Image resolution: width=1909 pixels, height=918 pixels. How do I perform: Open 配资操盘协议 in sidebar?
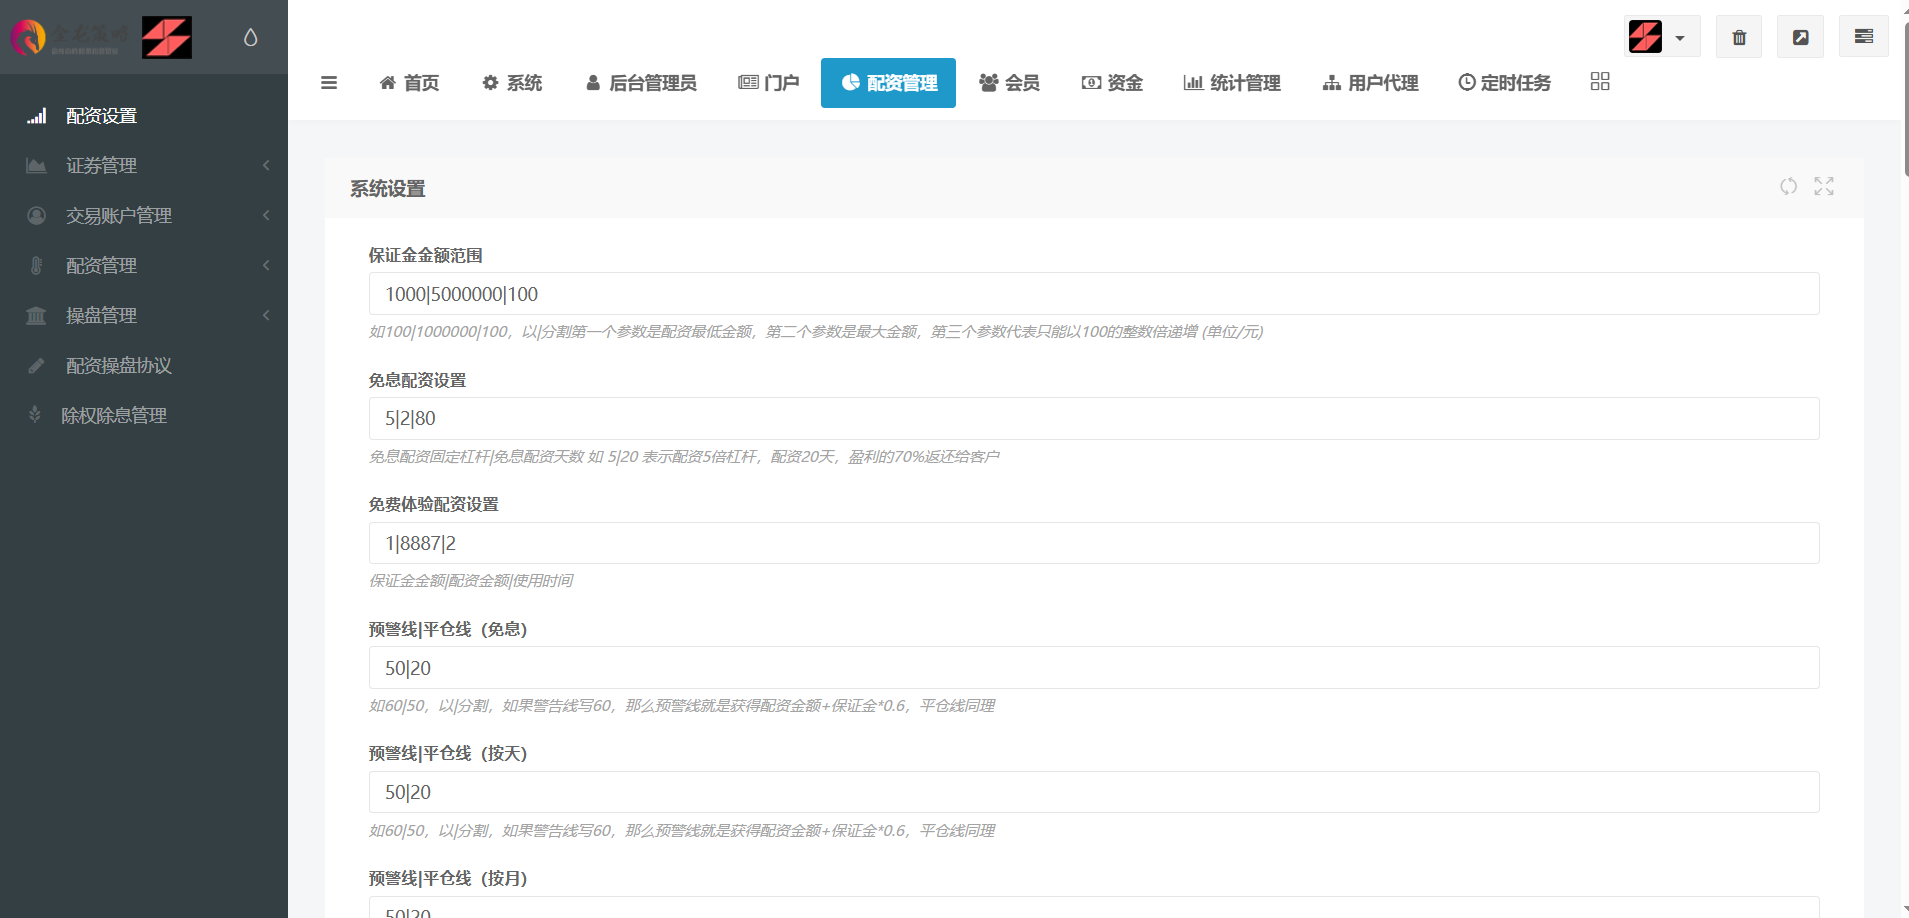[119, 366]
